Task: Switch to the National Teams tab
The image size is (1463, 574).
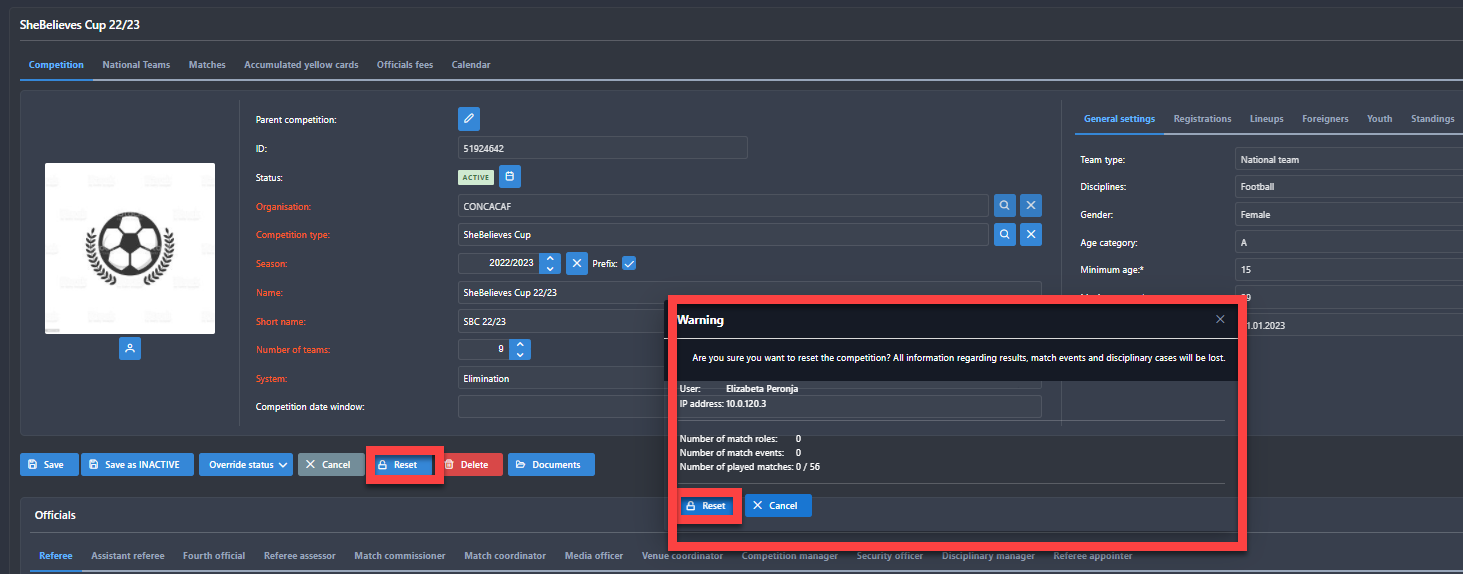Action: pos(136,65)
